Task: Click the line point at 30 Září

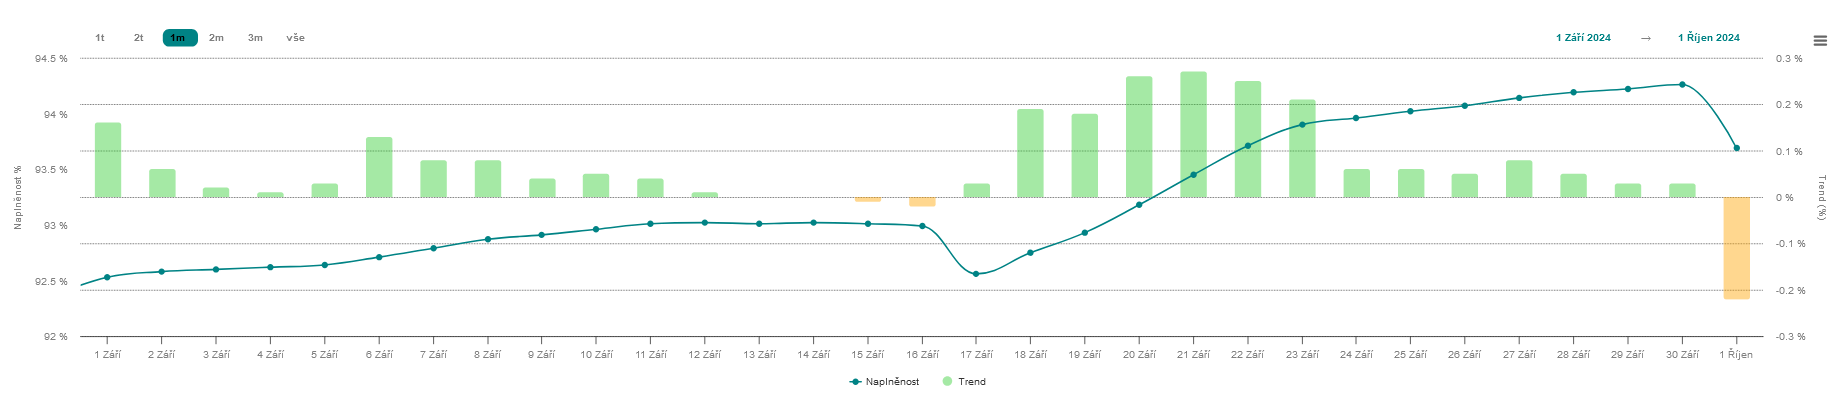Action: [1682, 85]
